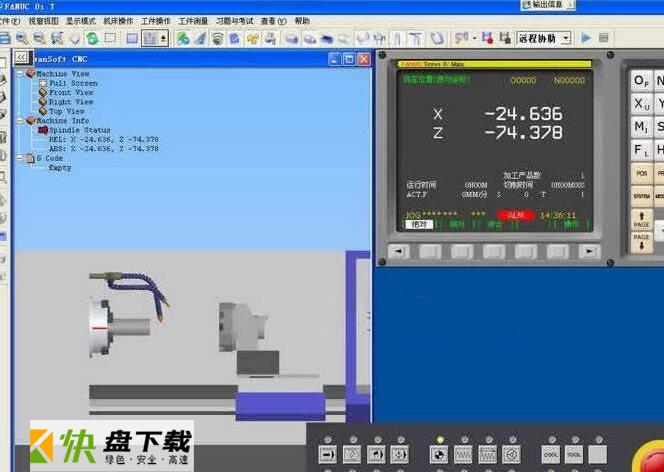
Task: Open the 远程协助 dropdown
Action: (544, 39)
